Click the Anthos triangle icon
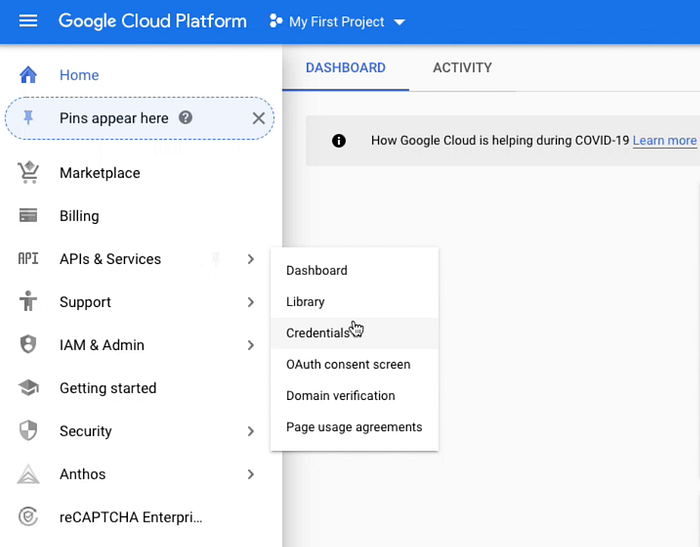 click(x=28, y=474)
